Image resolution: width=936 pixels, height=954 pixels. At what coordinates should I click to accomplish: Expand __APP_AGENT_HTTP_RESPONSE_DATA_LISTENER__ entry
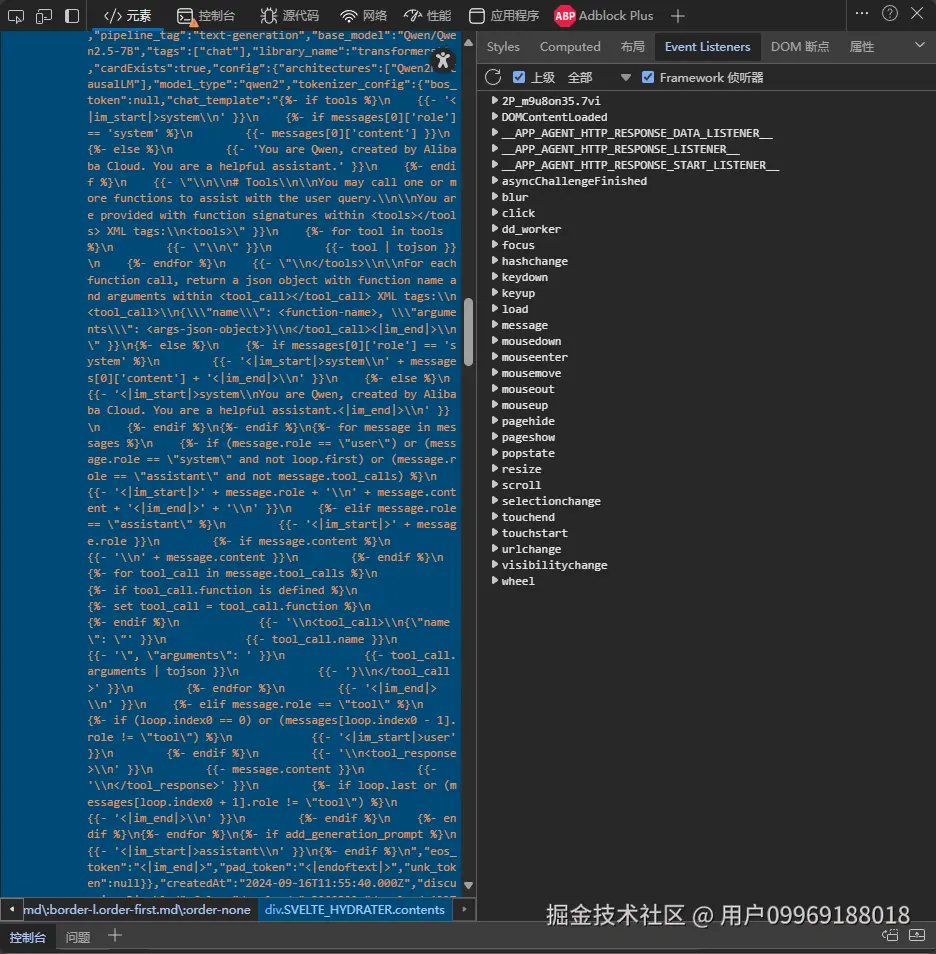click(x=495, y=132)
